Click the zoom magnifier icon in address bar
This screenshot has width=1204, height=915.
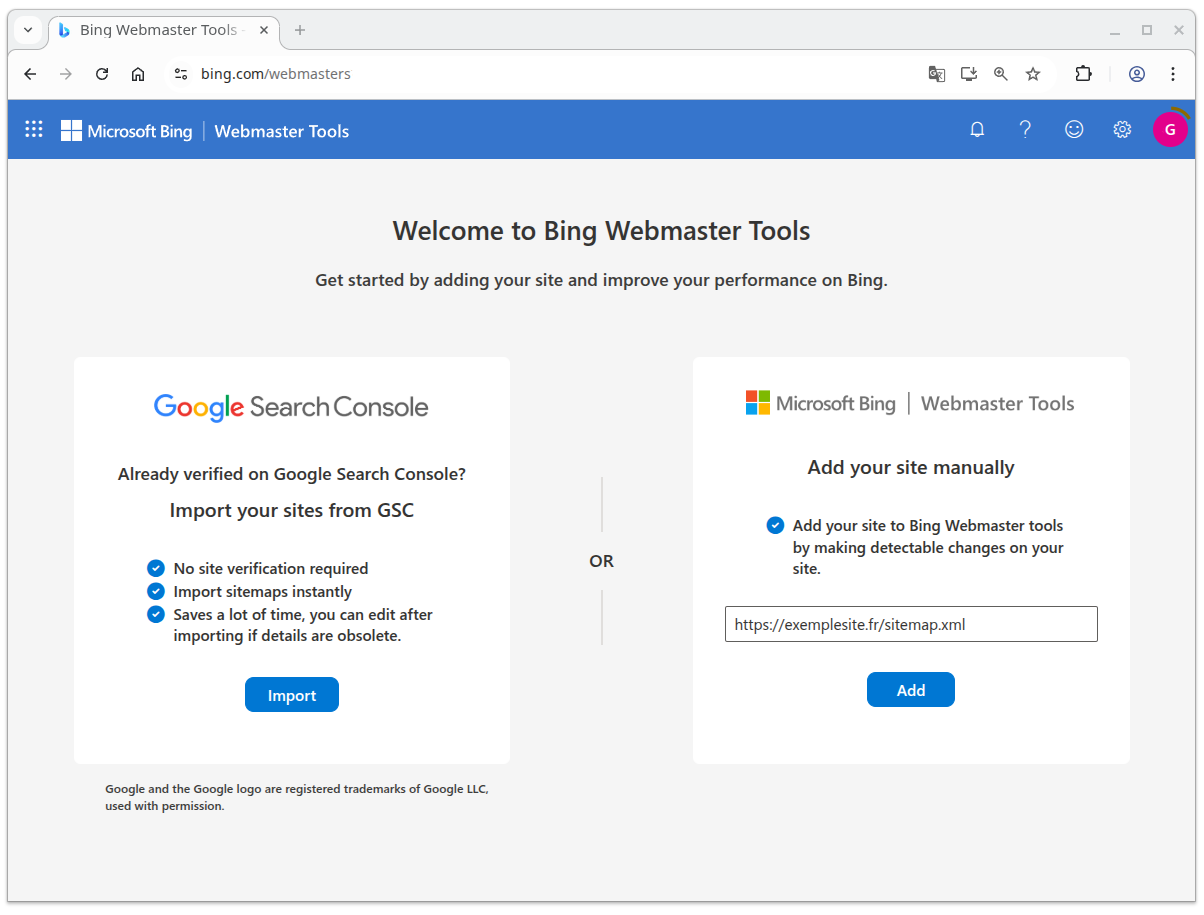point(1001,74)
